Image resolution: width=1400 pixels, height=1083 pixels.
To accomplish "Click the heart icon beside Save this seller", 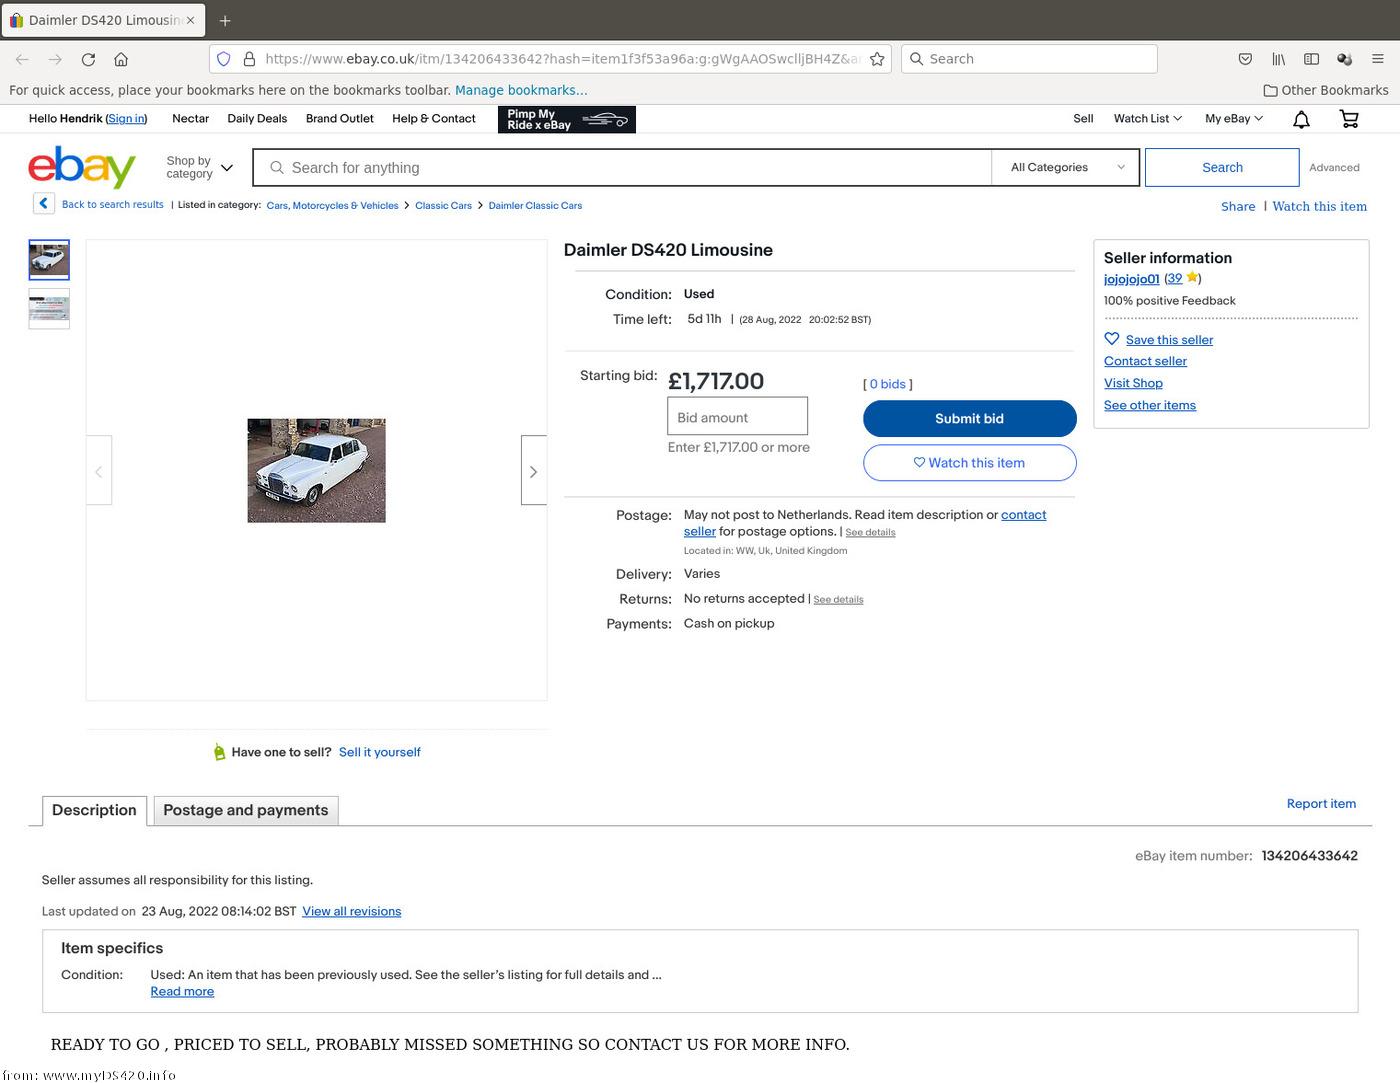I will 1112,339.
